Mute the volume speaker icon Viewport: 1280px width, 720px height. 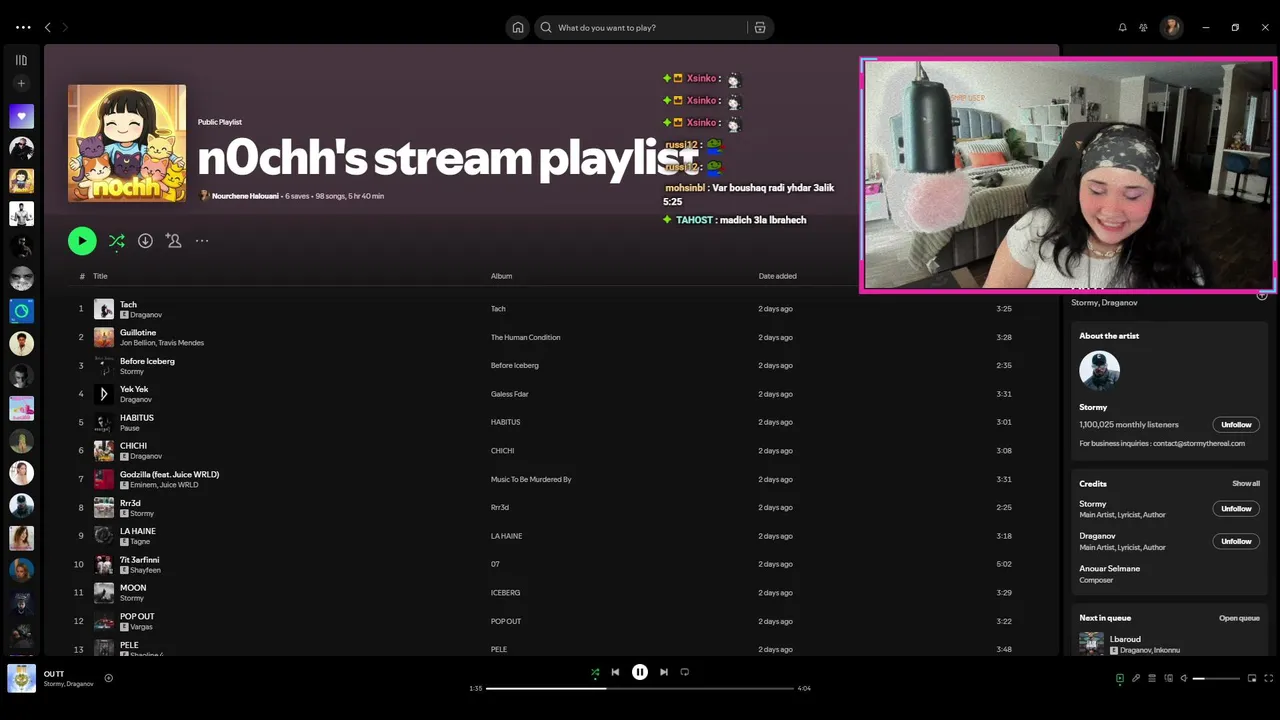click(x=1184, y=679)
